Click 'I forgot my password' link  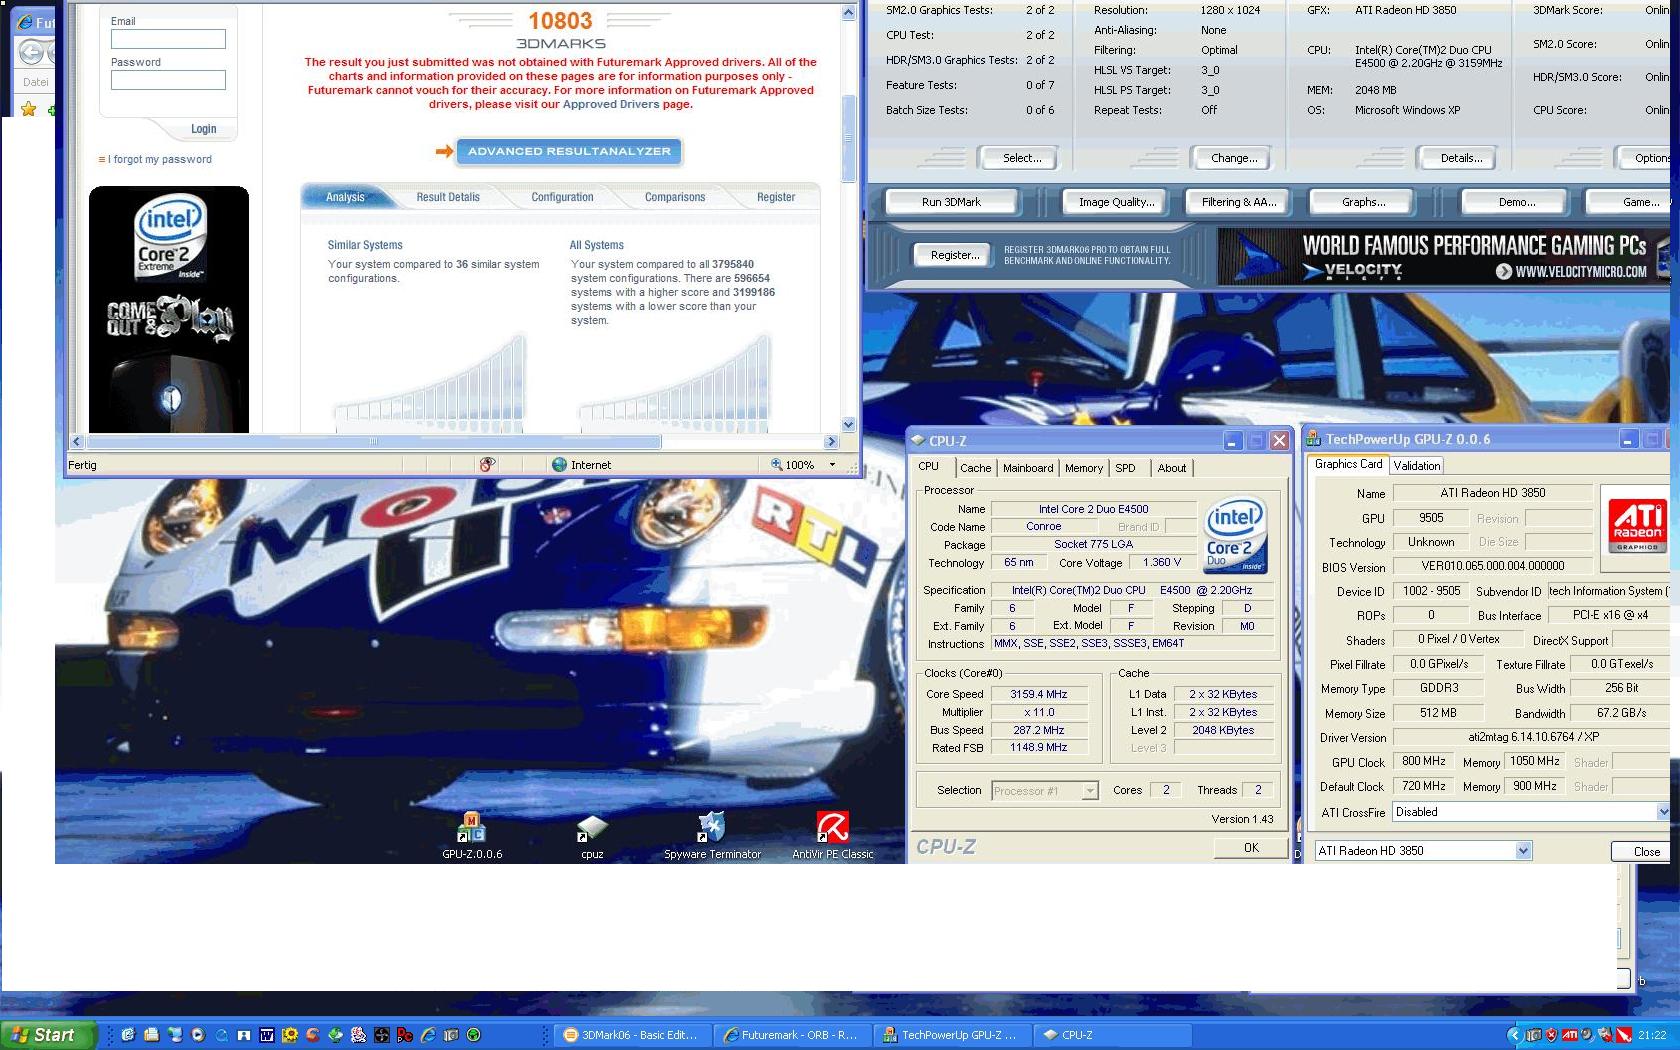click(160, 159)
